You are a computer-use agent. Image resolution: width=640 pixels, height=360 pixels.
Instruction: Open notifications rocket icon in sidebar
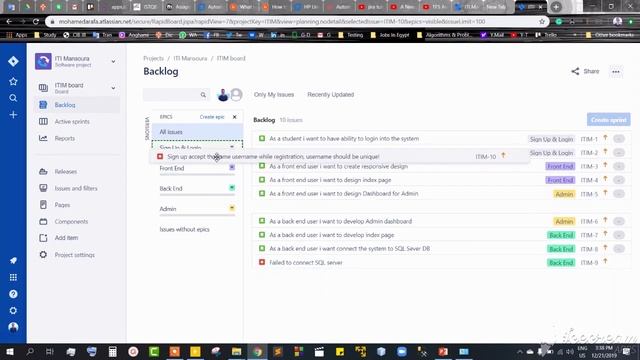point(13,260)
